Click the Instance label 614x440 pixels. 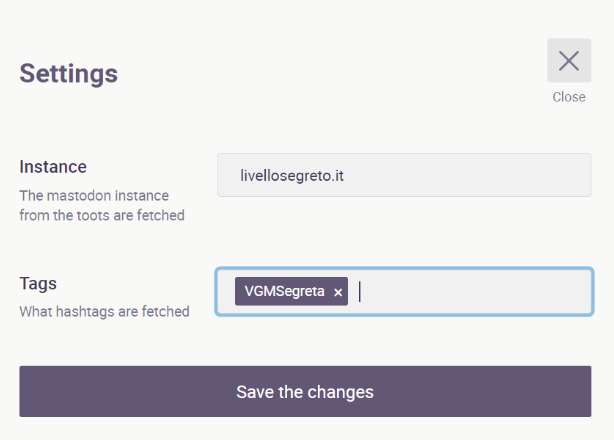point(53,167)
